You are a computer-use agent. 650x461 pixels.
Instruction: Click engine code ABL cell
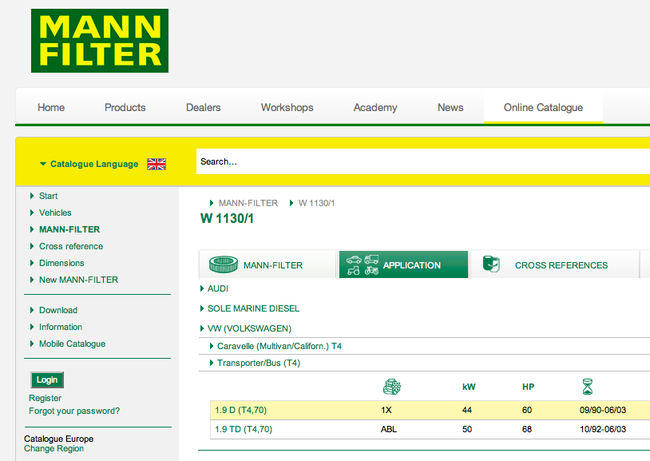389,429
